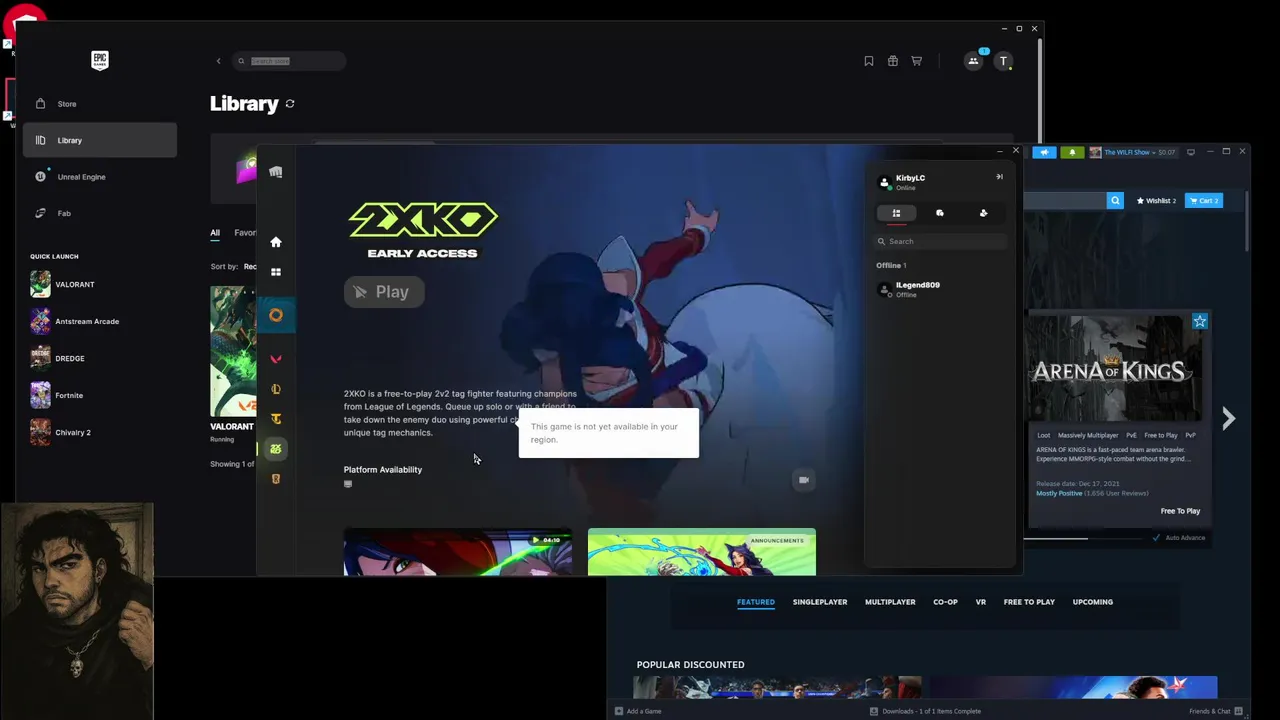
Task: Go back with the Epic launcher back arrow
Action: click(218, 61)
